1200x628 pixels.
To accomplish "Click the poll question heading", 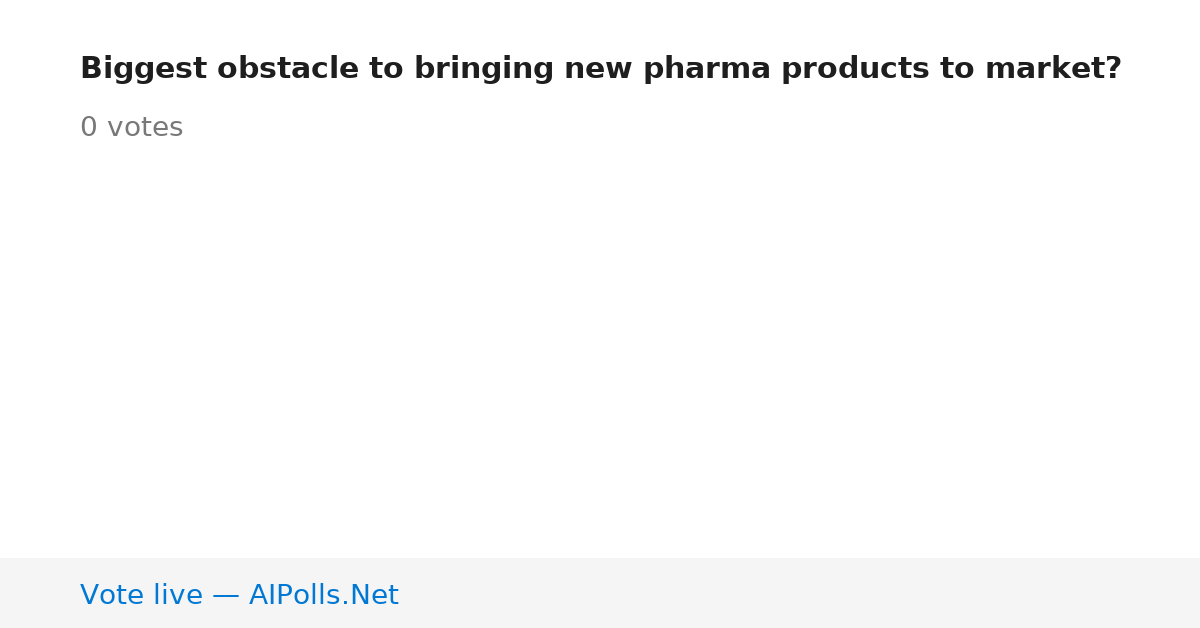I will pyautogui.click(x=601, y=69).
